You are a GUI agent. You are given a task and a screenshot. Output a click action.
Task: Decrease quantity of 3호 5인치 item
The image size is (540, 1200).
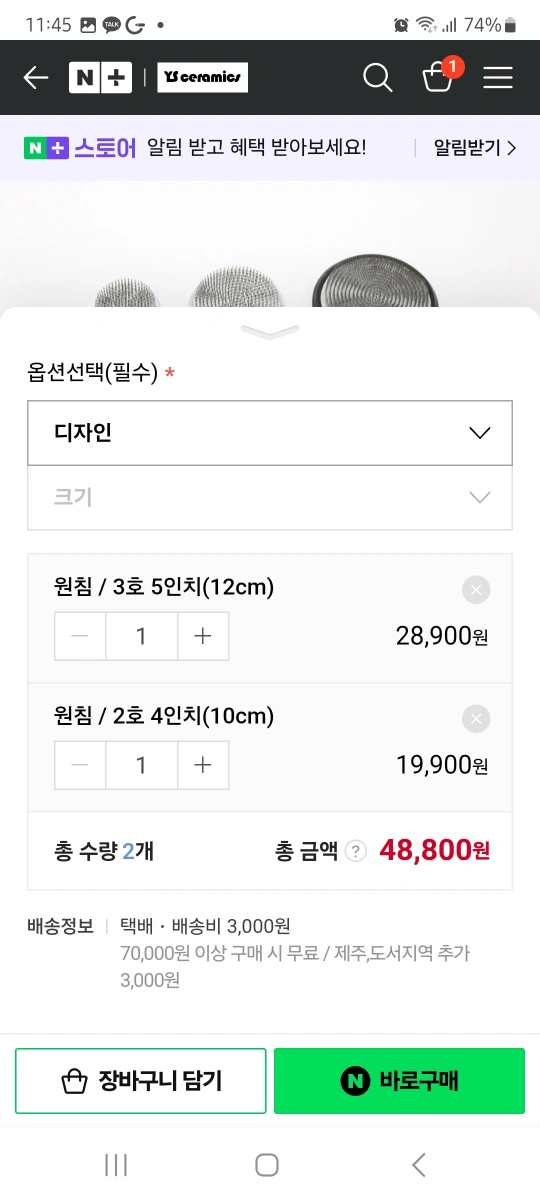click(x=80, y=636)
